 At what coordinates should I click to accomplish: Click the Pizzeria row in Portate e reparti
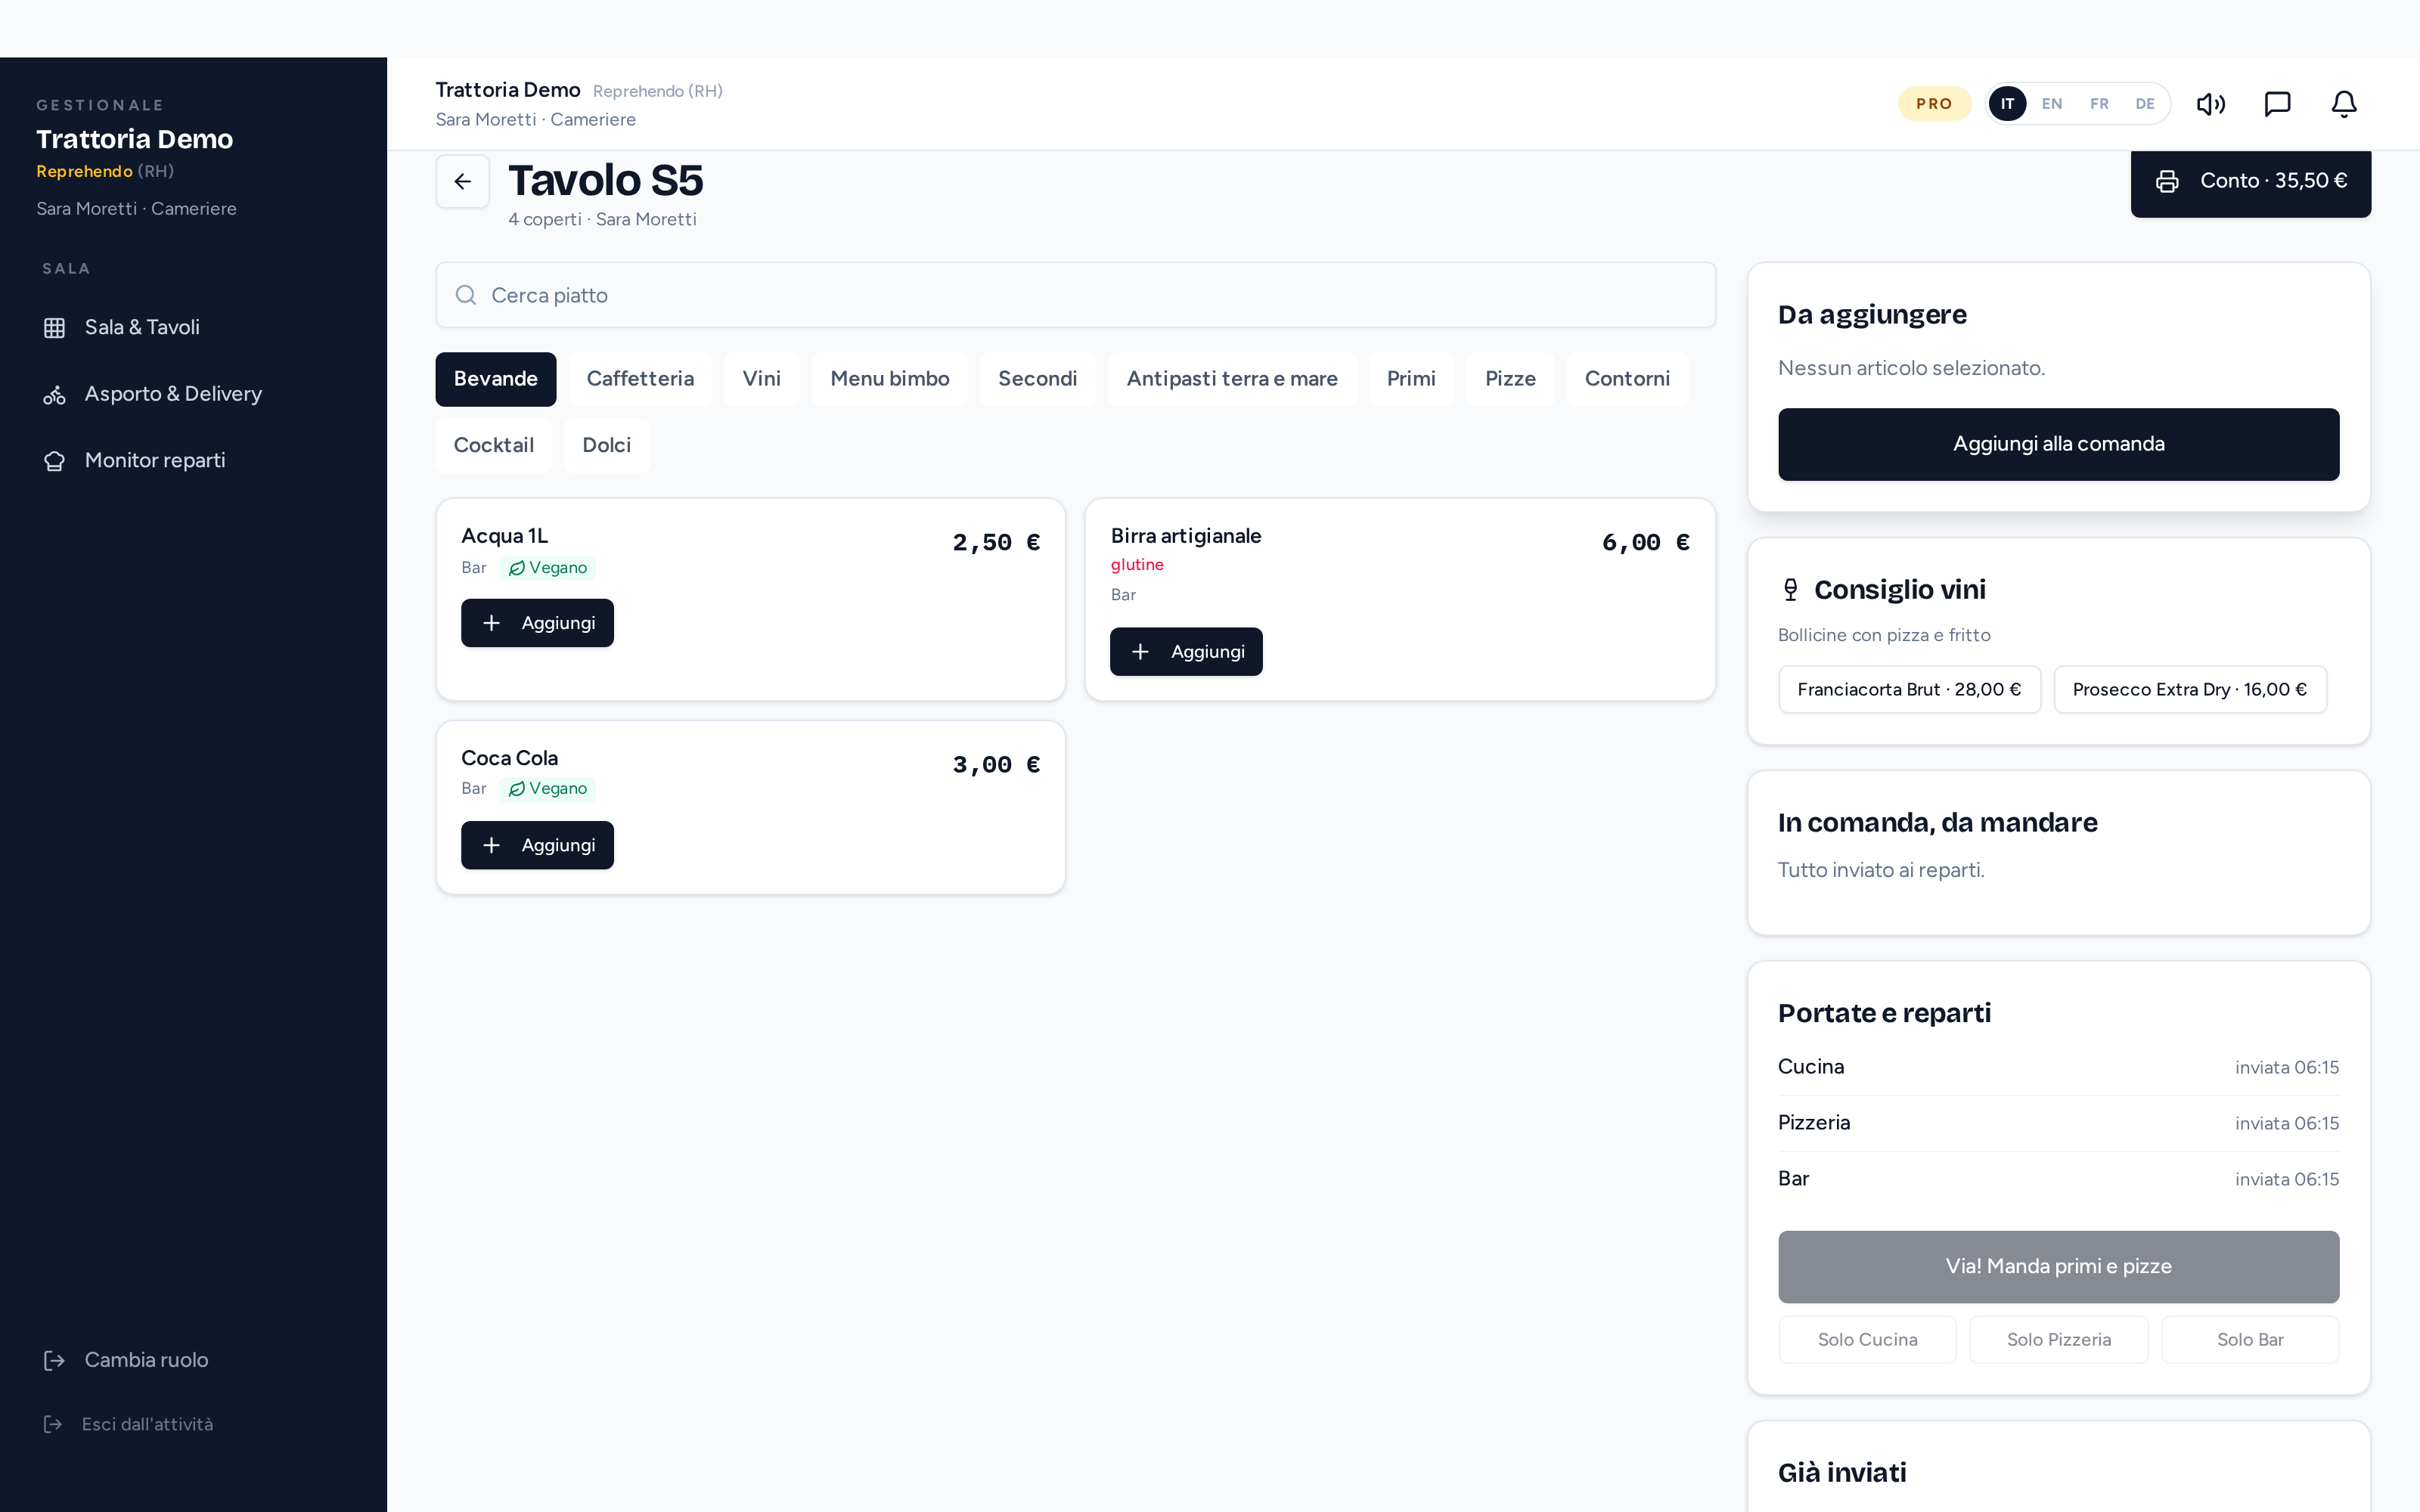(2058, 1123)
